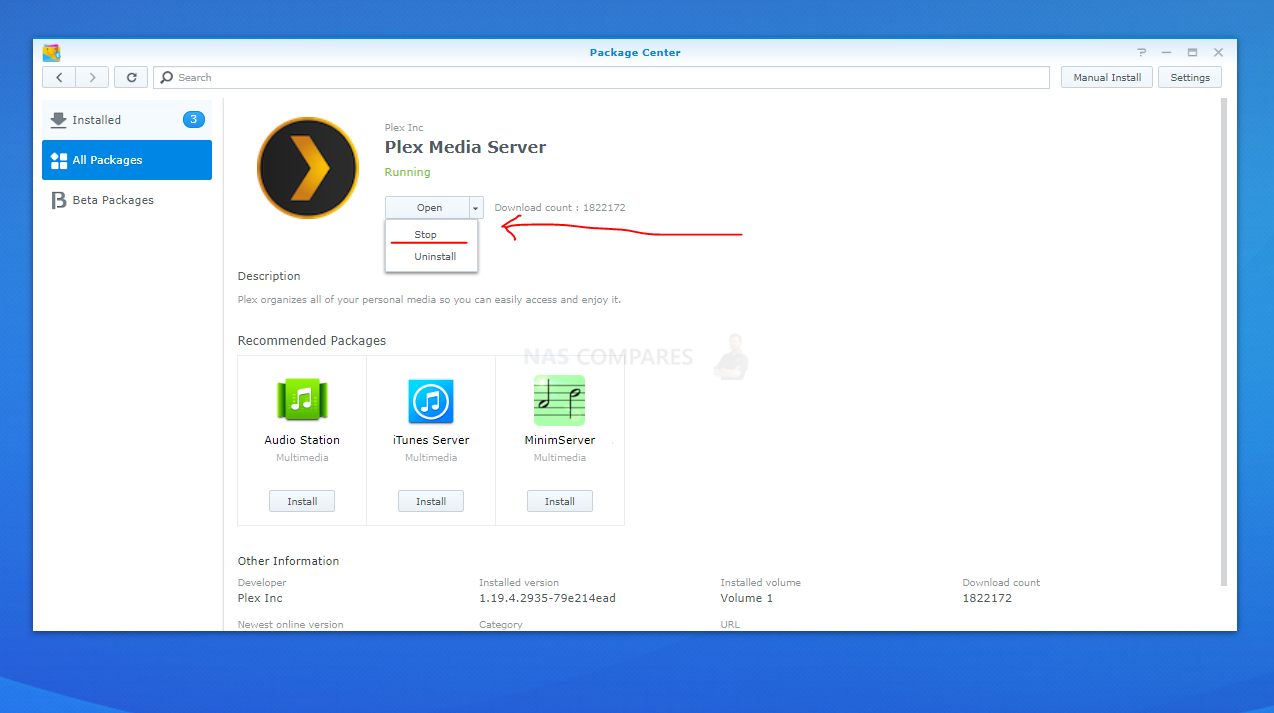This screenshot has width=1274, height=713.
Task: Click the Open button for Plex
Action: 428,208
